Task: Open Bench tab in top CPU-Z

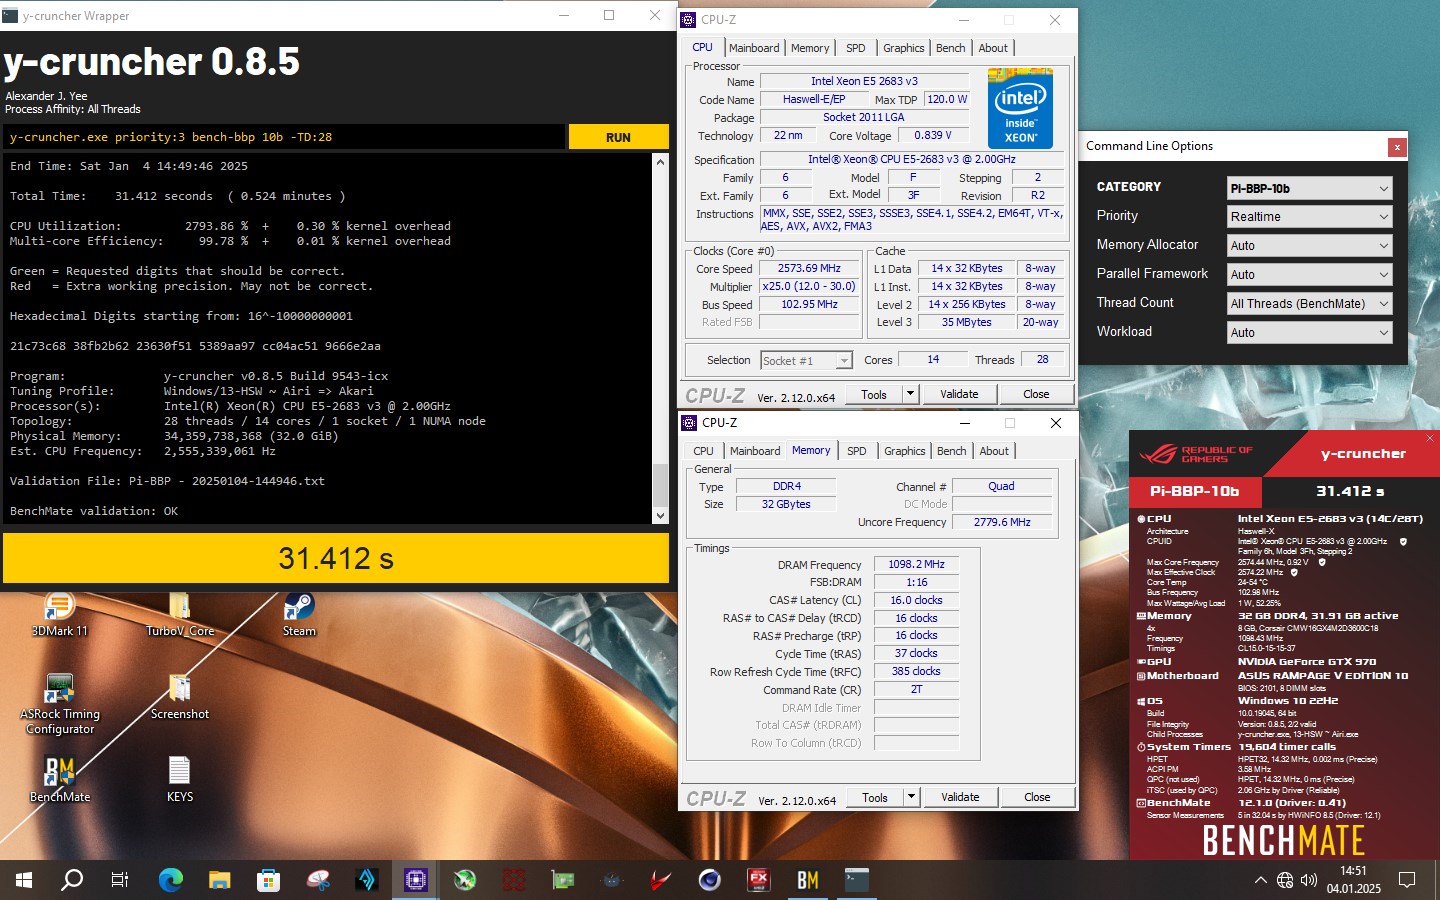Action: pyautogui.click(x=951, y=48)
